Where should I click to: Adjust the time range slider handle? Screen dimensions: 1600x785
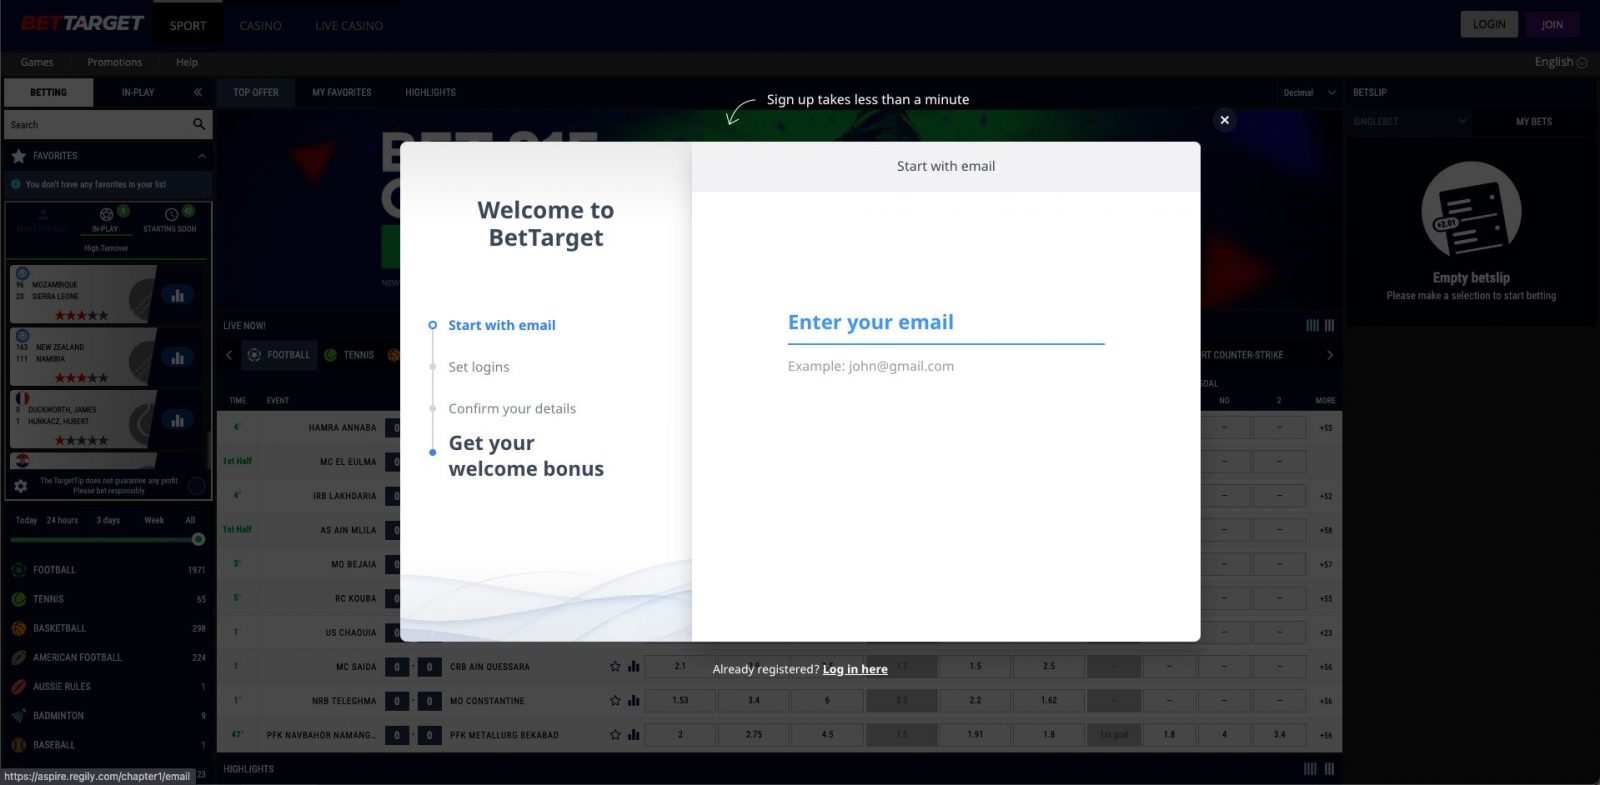click(198, 539)
